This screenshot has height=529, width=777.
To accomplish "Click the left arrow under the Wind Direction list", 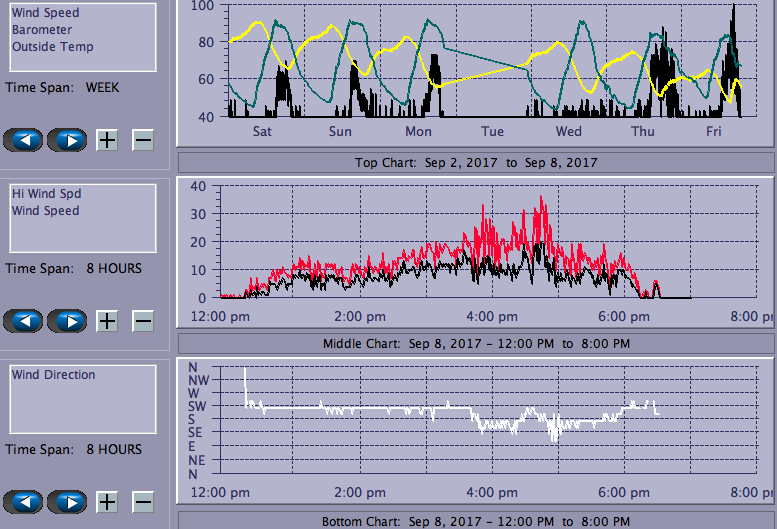I will (x=24, y=502).
